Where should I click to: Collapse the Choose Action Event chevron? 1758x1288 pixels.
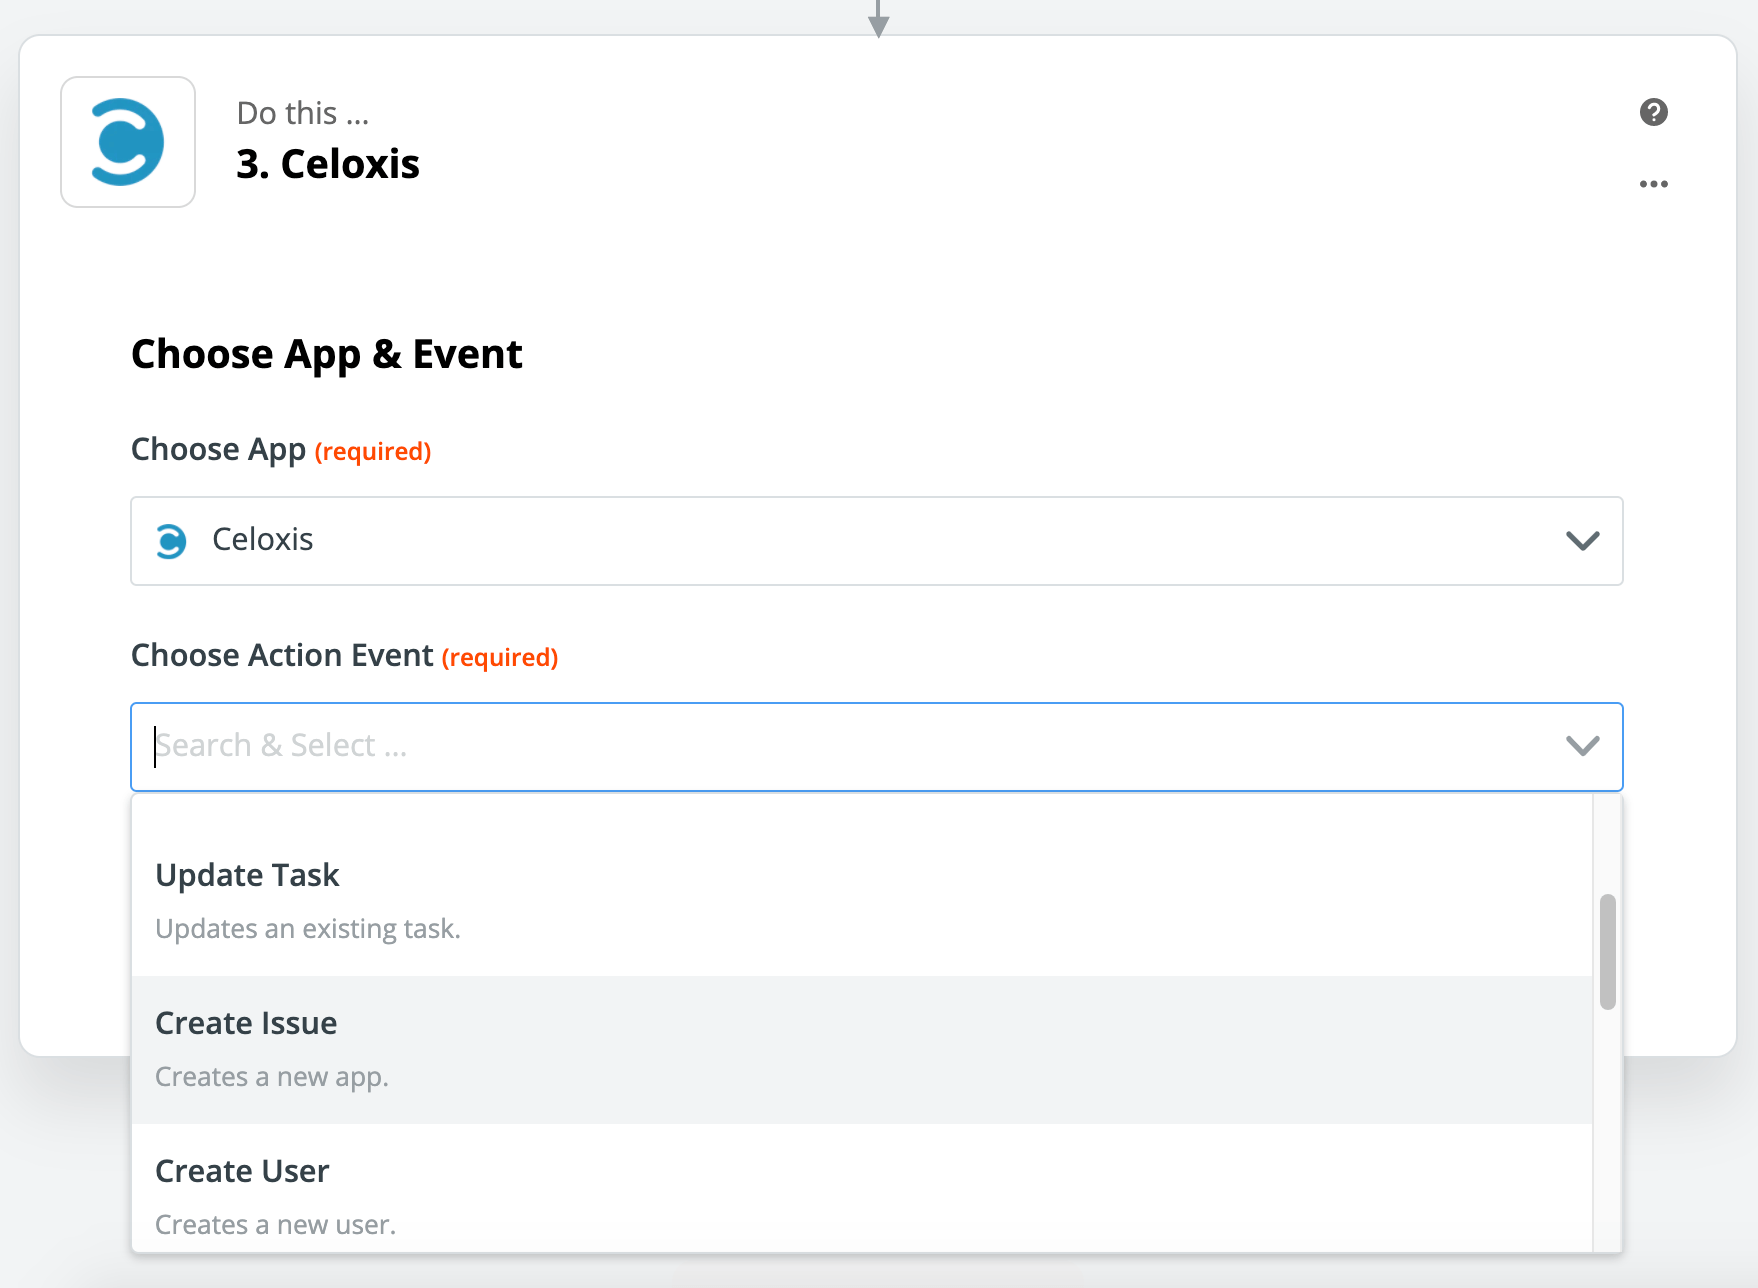tap(1582, 746)
